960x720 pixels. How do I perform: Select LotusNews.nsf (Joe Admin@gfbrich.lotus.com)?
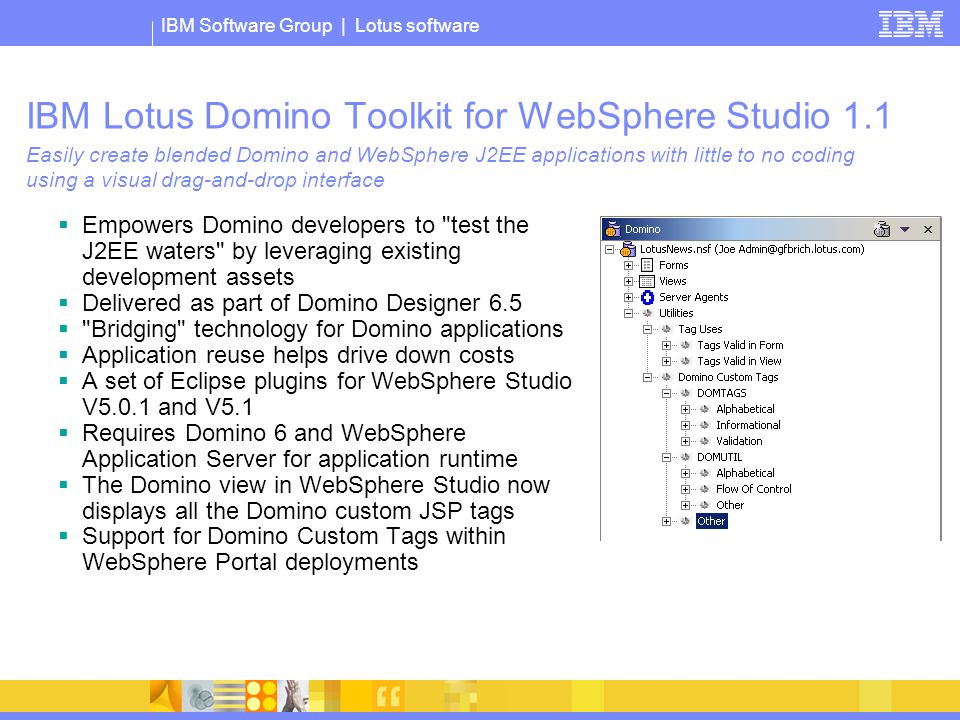pos(752,249)
